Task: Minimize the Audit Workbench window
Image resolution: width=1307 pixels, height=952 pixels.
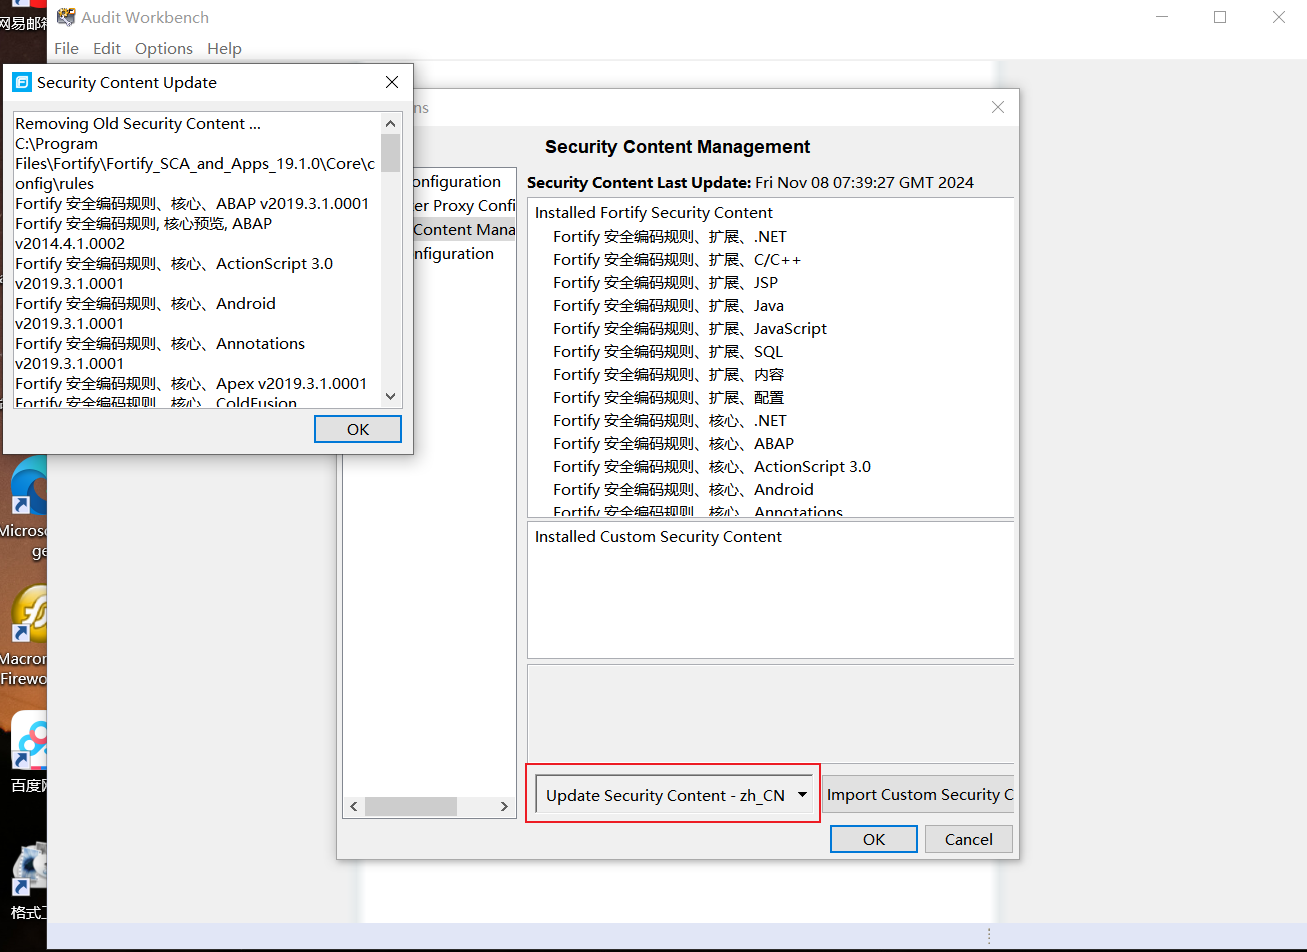Action: tap(1161, 17)
